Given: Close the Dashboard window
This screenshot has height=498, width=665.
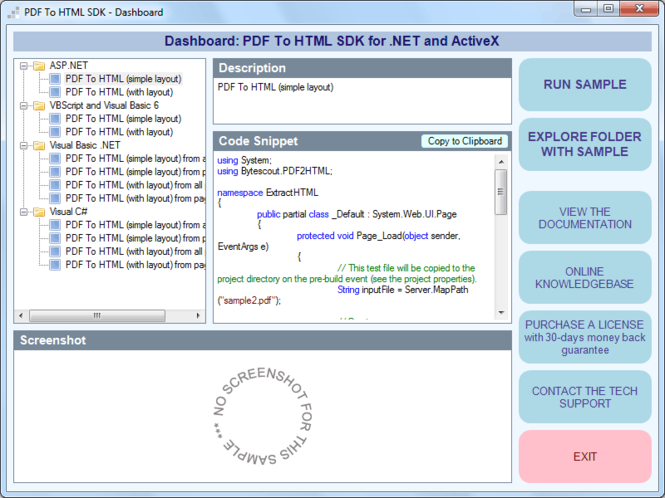Looking at the screenshot, I should point(640,9).
